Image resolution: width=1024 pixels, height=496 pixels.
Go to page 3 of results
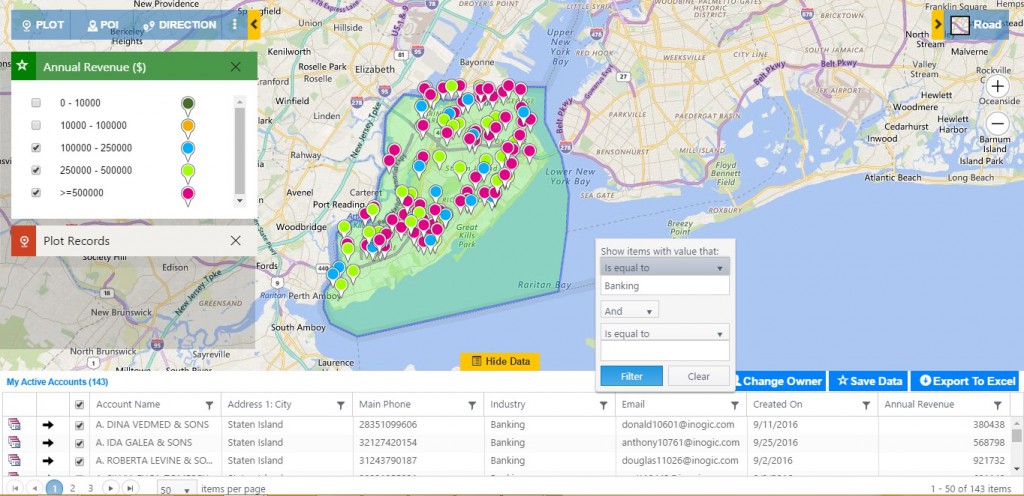91,488
